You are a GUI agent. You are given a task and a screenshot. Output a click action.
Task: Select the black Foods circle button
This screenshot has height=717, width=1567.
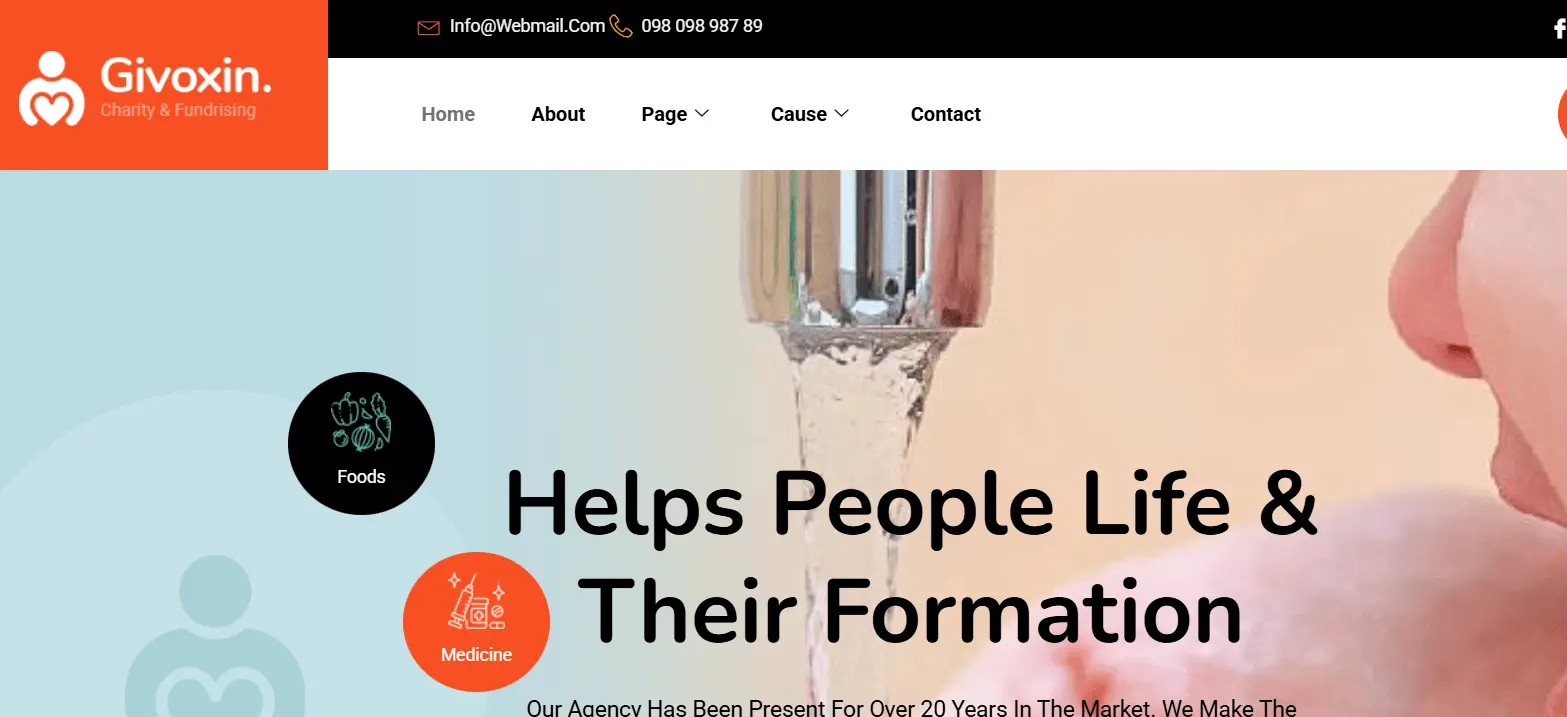pos(361,444)
